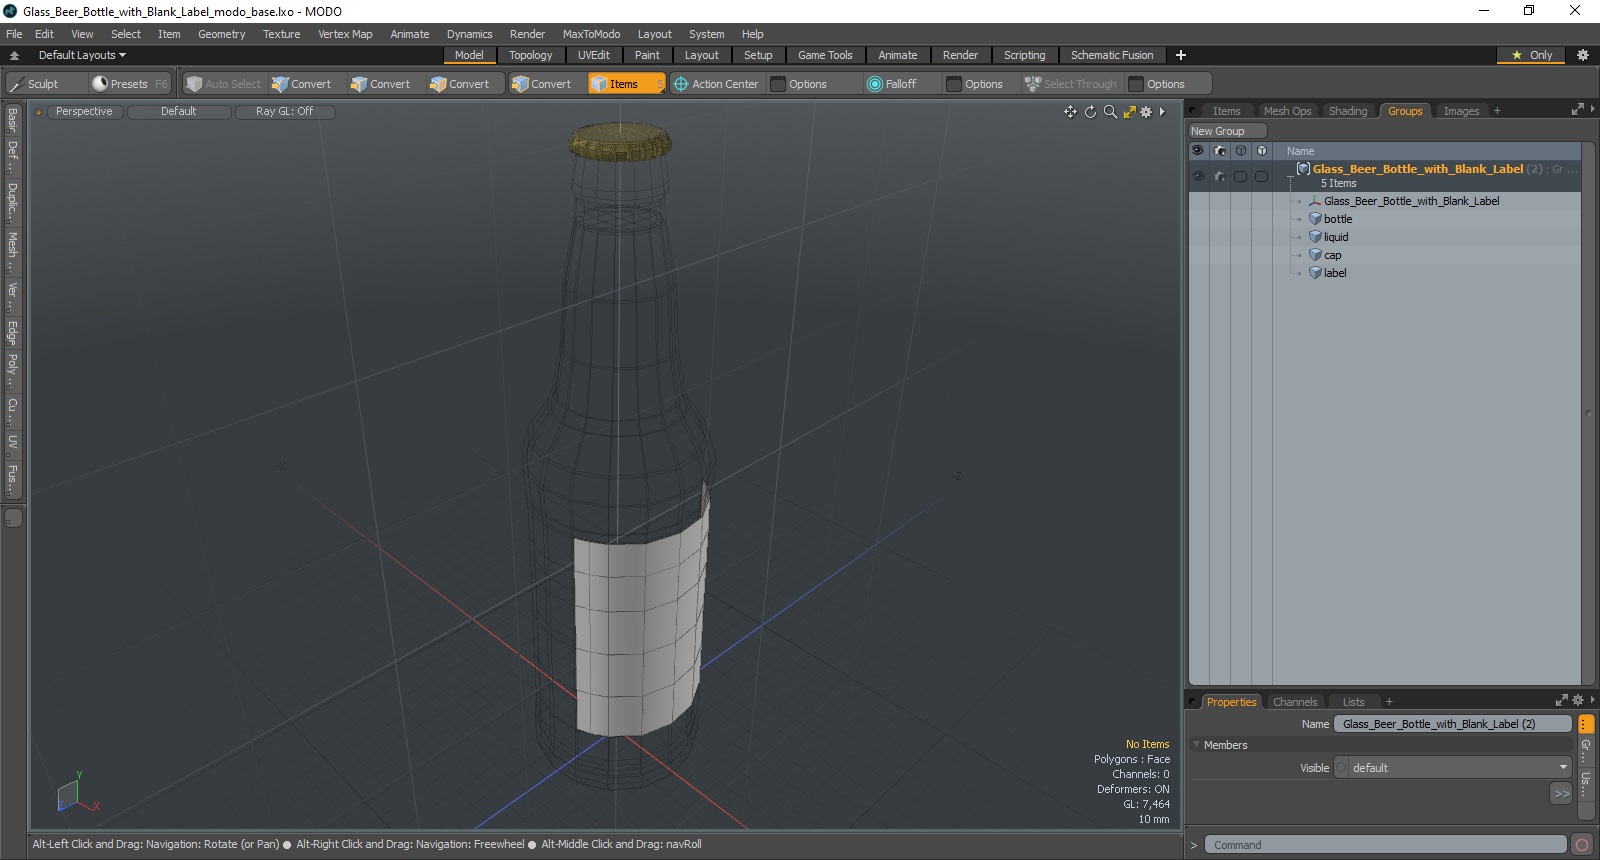1600x860 pixels.
Task: Toggle the Only star filter
Action: point(1531,55)
